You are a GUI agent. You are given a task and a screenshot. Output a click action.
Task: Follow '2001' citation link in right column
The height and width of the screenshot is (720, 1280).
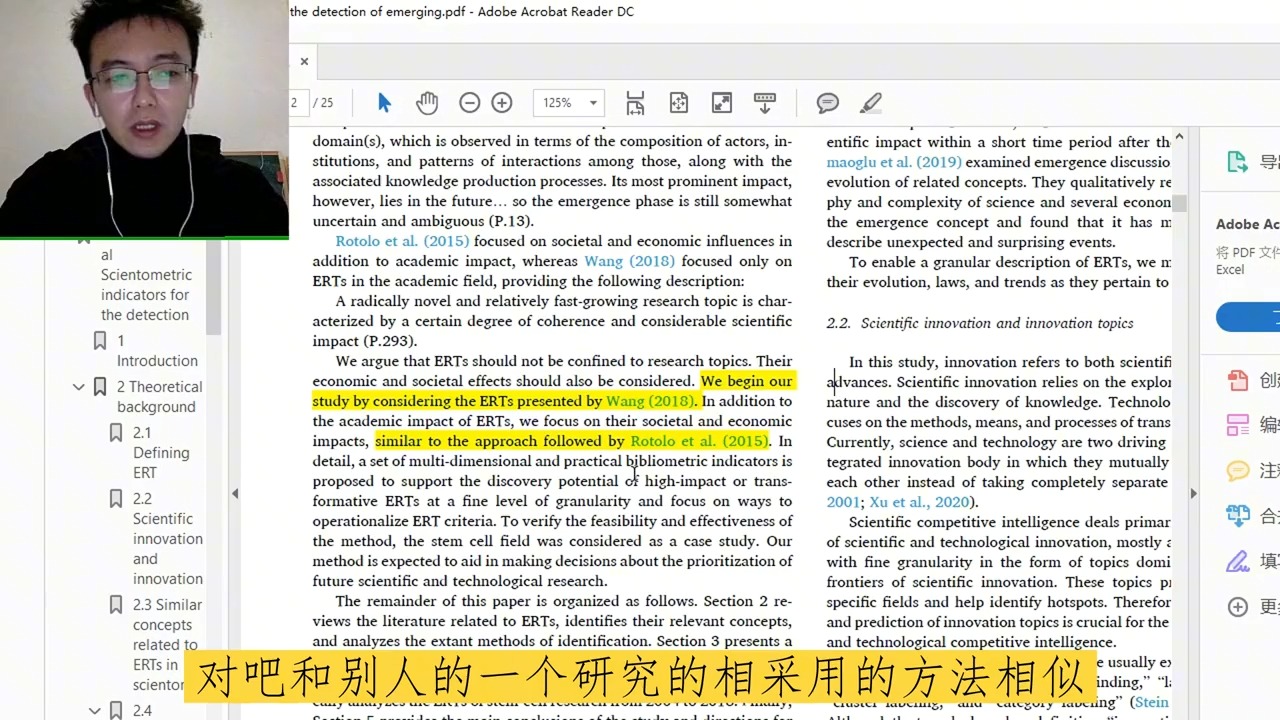[842, 502]
